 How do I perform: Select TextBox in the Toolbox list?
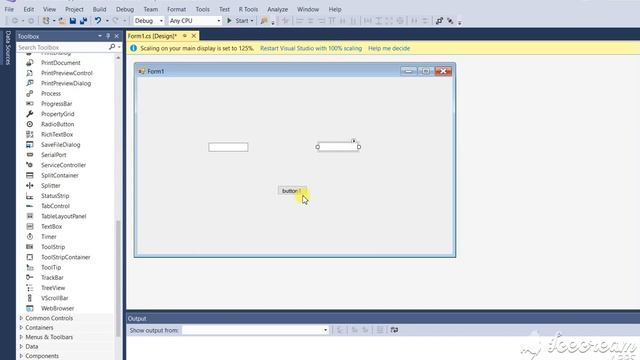(x=51, y=227)
